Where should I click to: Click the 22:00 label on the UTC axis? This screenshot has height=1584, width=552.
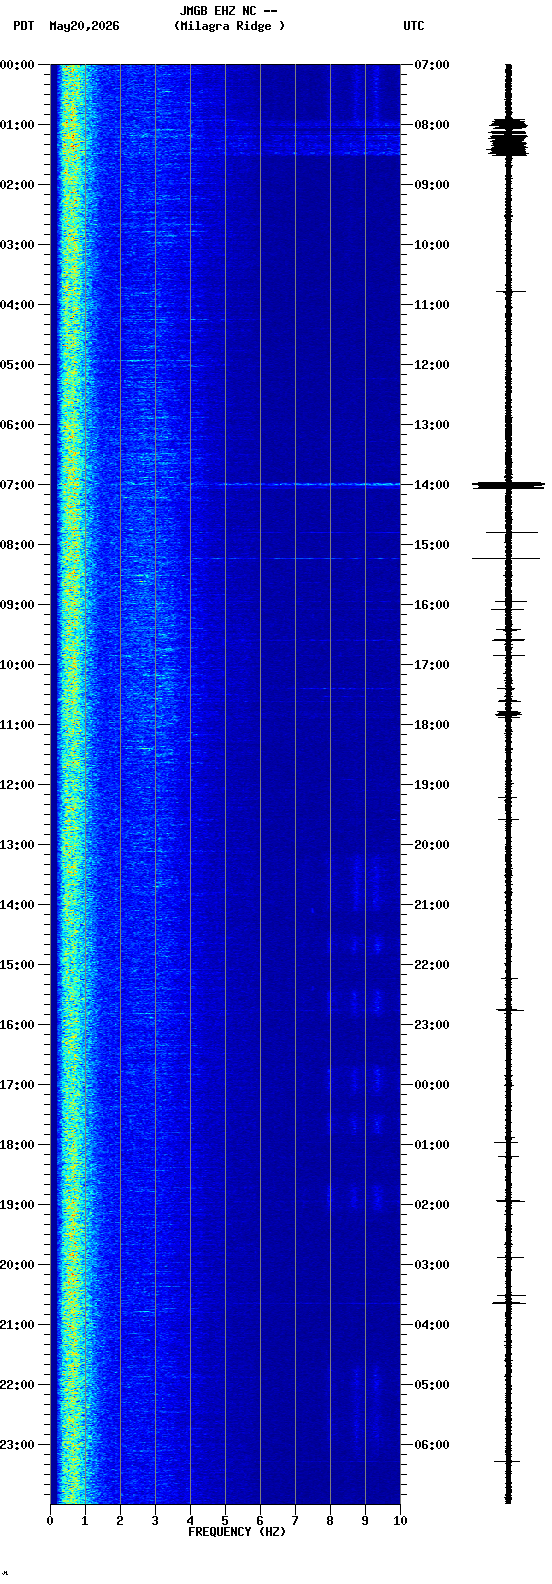[x=432, y=965]
